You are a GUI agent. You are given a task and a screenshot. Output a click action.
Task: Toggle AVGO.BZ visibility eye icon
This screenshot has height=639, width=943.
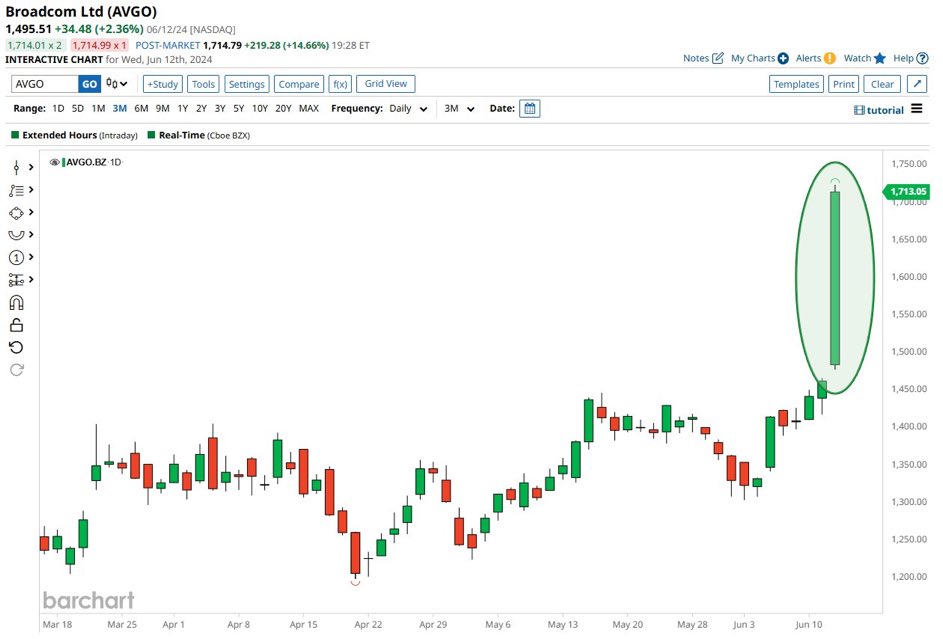55,162
